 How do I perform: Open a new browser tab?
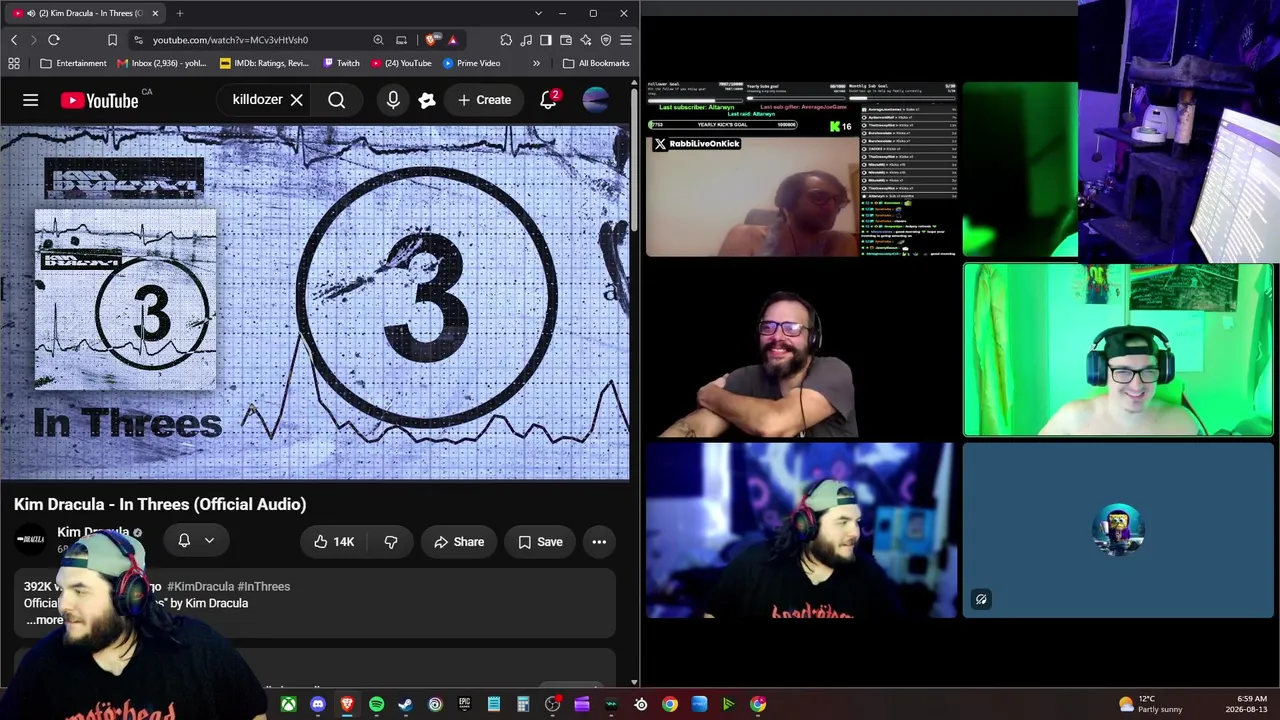coord(180,13)
